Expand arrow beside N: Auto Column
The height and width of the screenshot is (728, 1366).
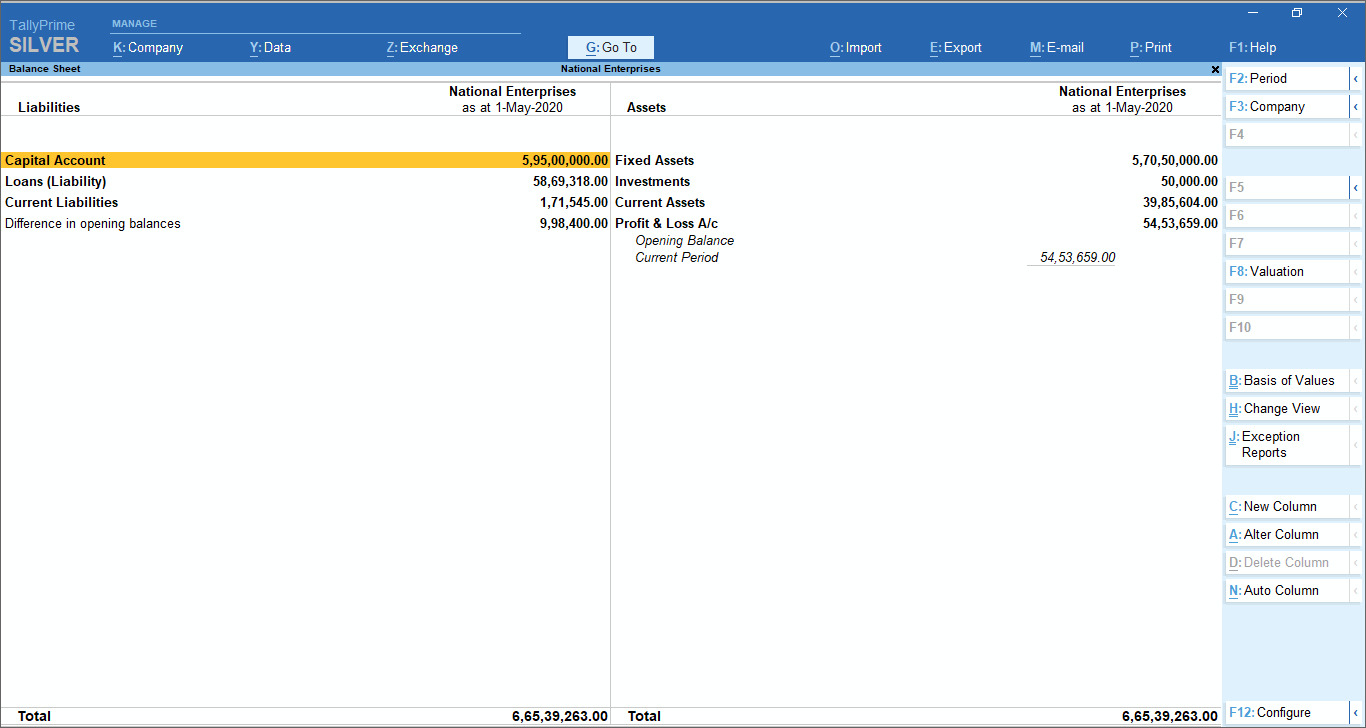(x=1356, y=590)
